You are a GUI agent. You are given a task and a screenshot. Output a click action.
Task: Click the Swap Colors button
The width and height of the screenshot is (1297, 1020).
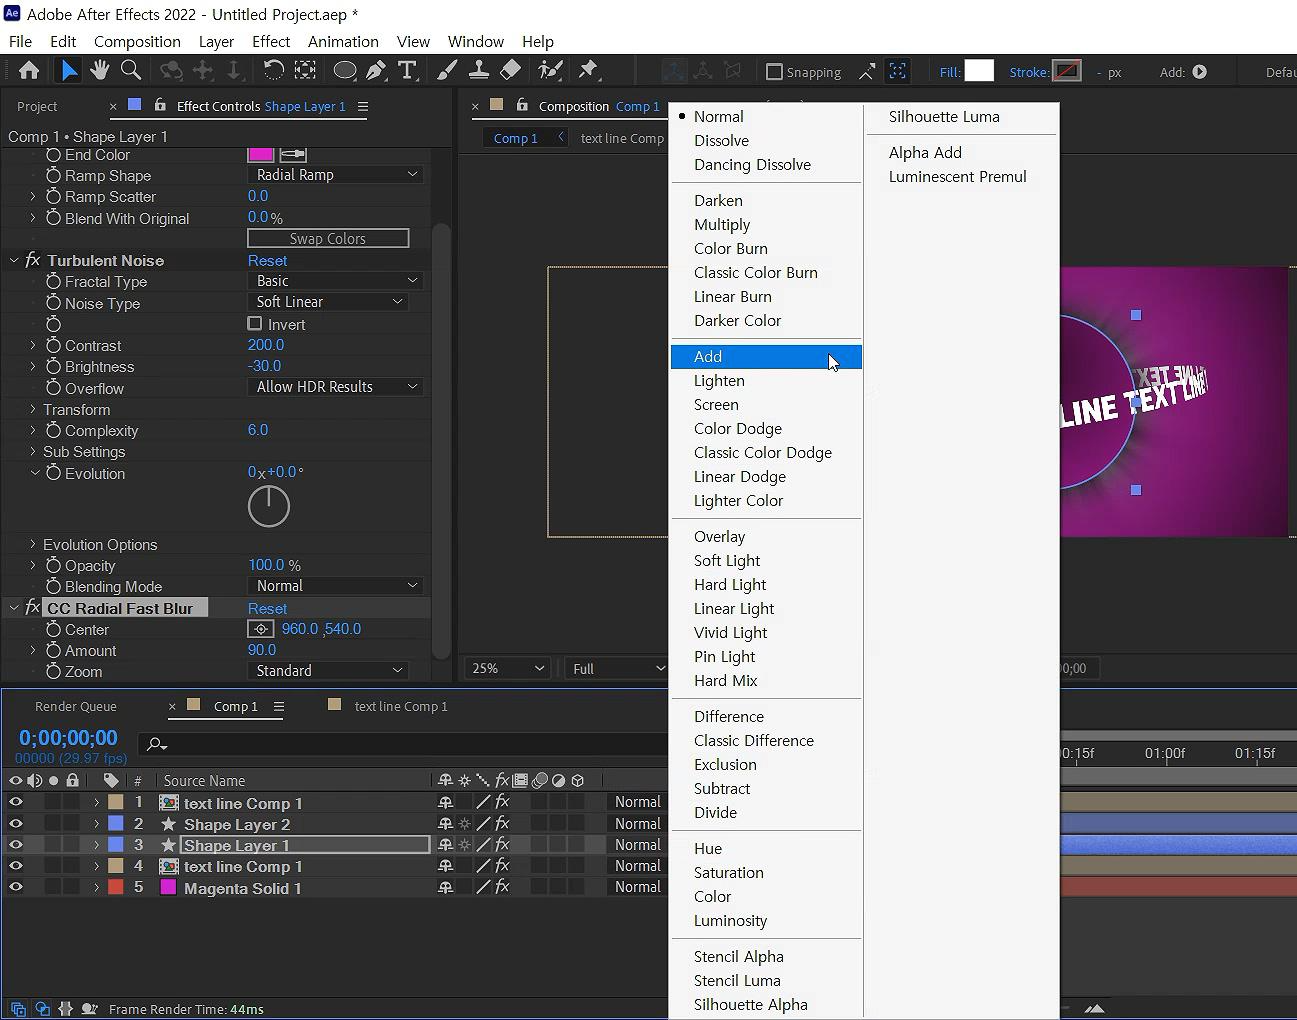tap(328, 238)
